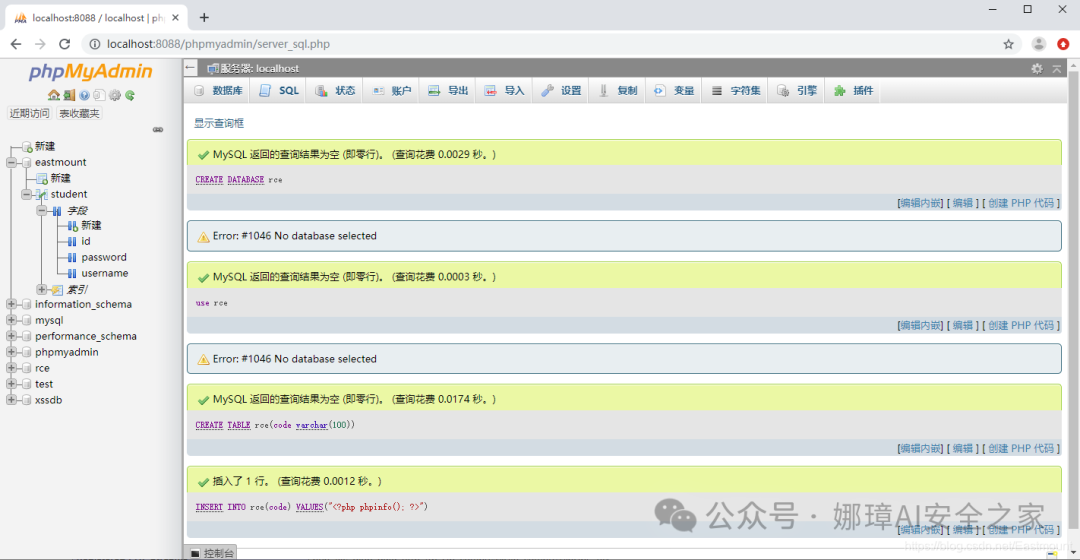Screen dimensions: 1080x560
Task: Click the rce database cylinder icon
Action: click(26, 369)
